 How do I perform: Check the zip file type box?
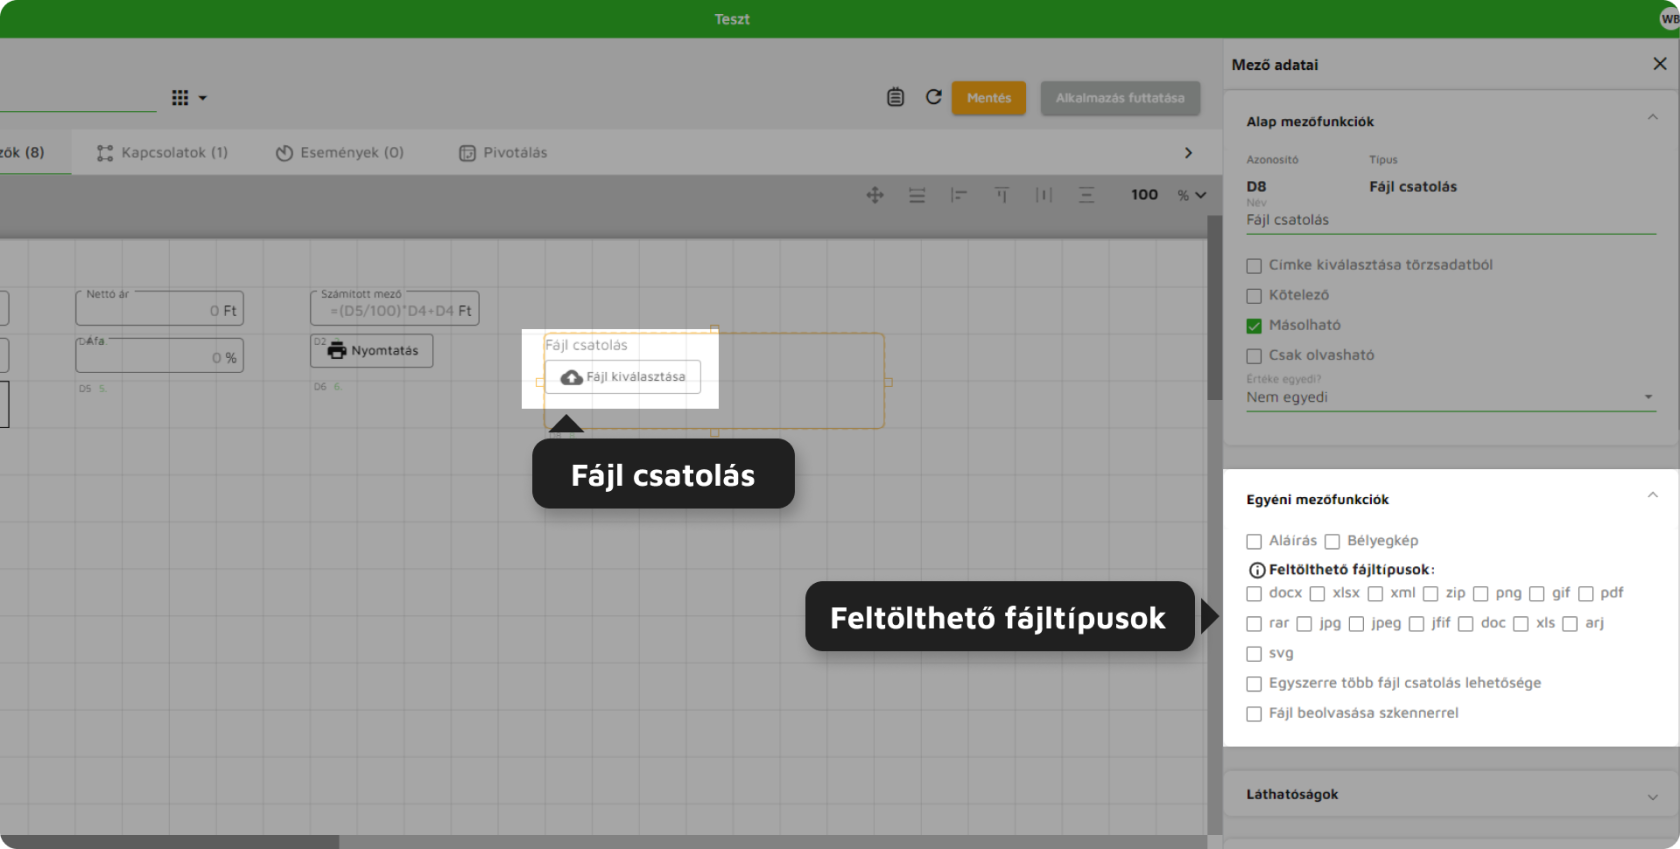(x=1431, y=594)
